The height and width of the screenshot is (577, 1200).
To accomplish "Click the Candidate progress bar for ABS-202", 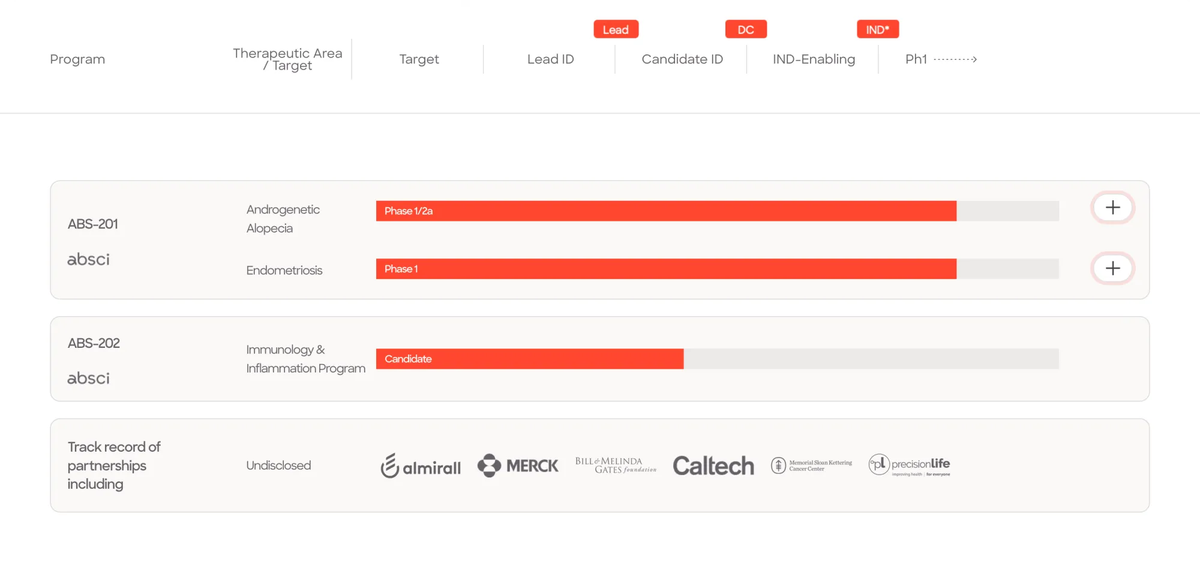I will [530, 359].
